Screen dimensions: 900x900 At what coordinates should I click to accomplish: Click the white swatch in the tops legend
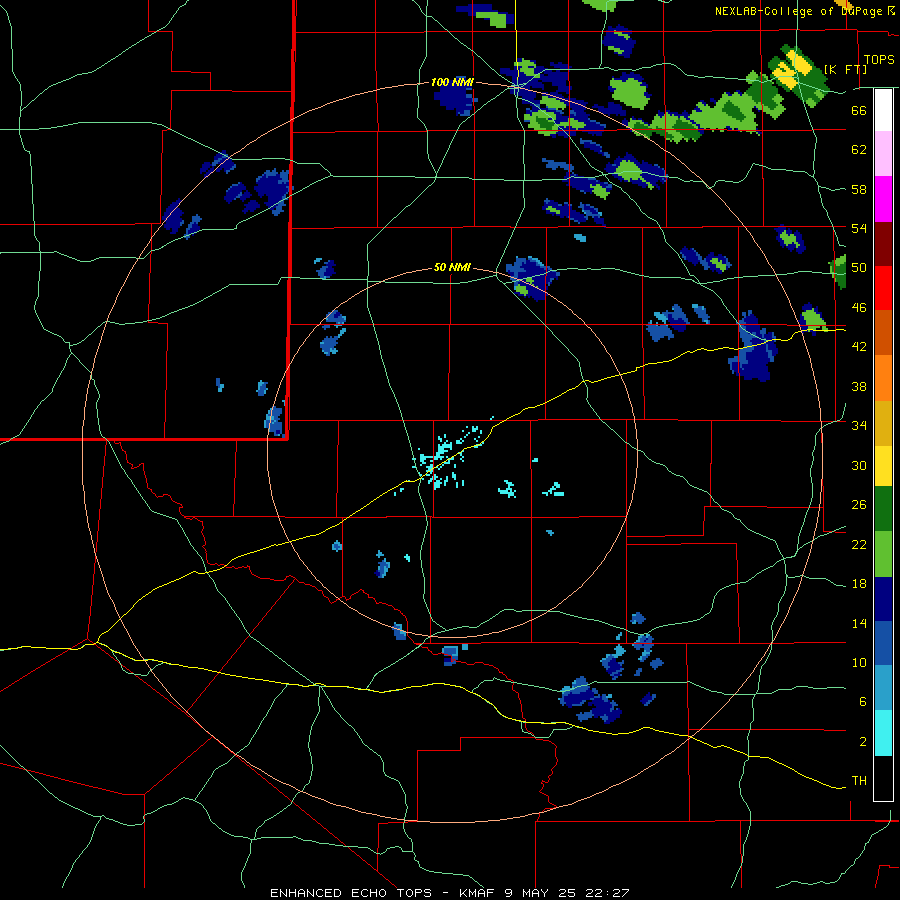[883, 110]
